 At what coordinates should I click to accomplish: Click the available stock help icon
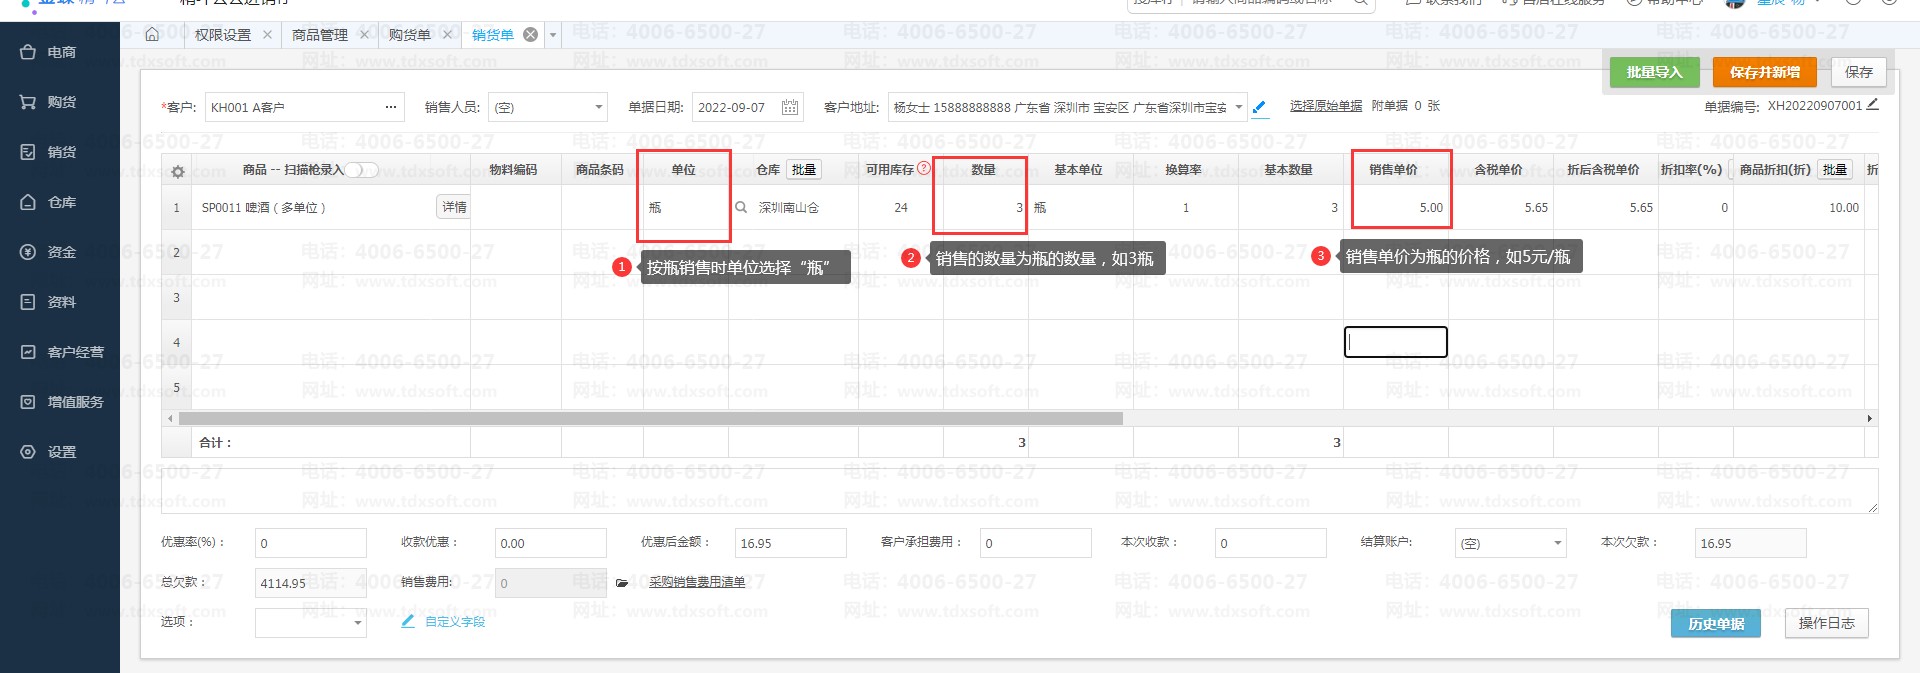(923, 168)
